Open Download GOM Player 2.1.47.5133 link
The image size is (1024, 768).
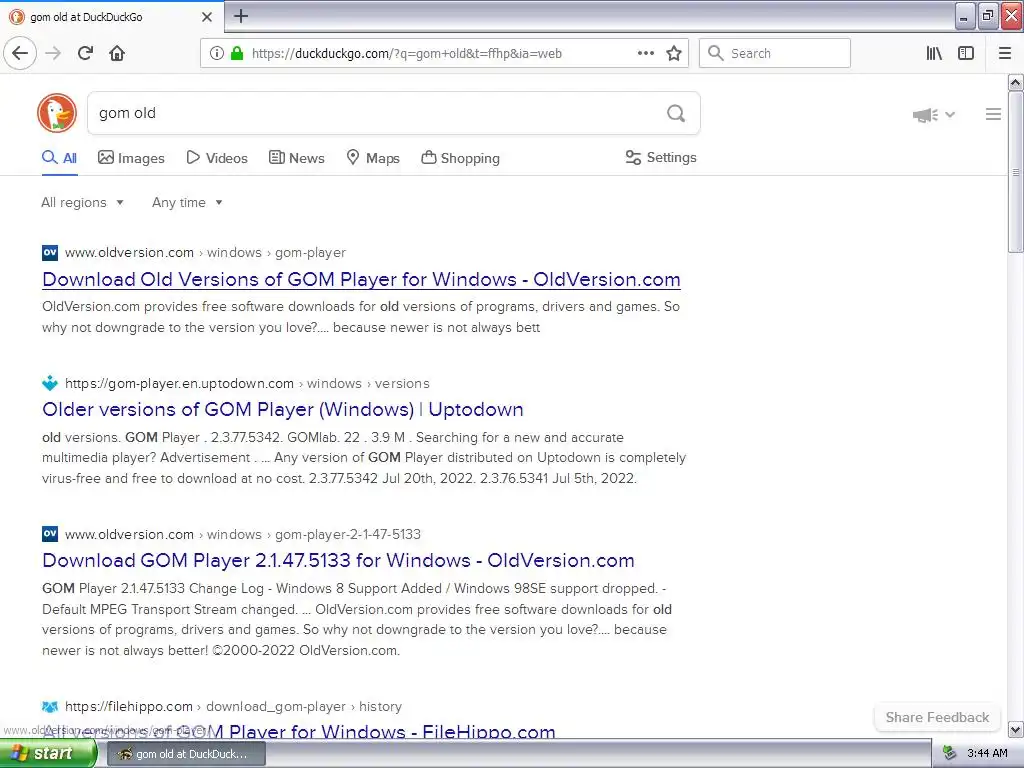pos(338,560)
